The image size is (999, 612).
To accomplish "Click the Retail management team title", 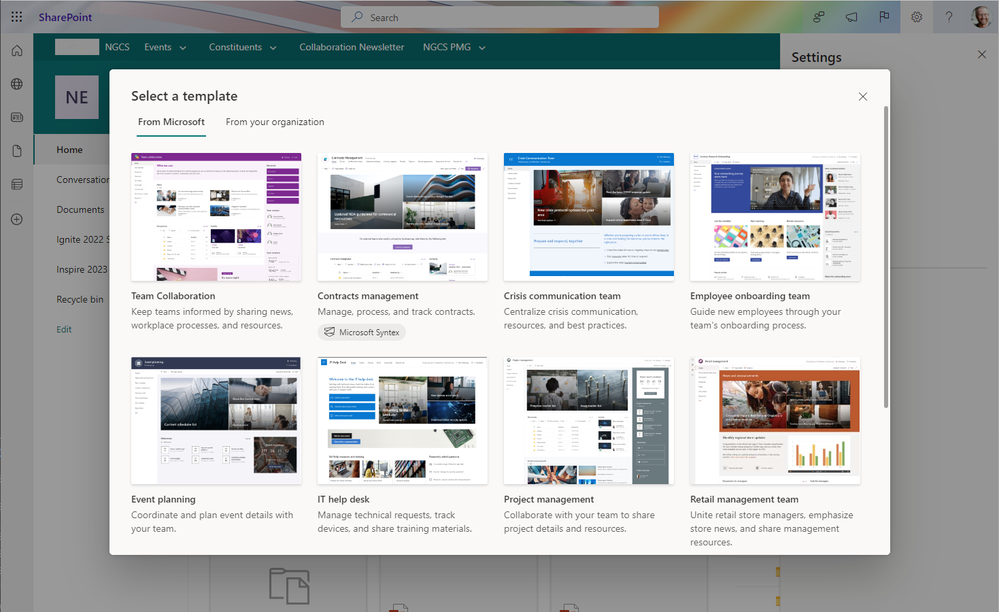I will pyautogui.click(x=744, y=499).
